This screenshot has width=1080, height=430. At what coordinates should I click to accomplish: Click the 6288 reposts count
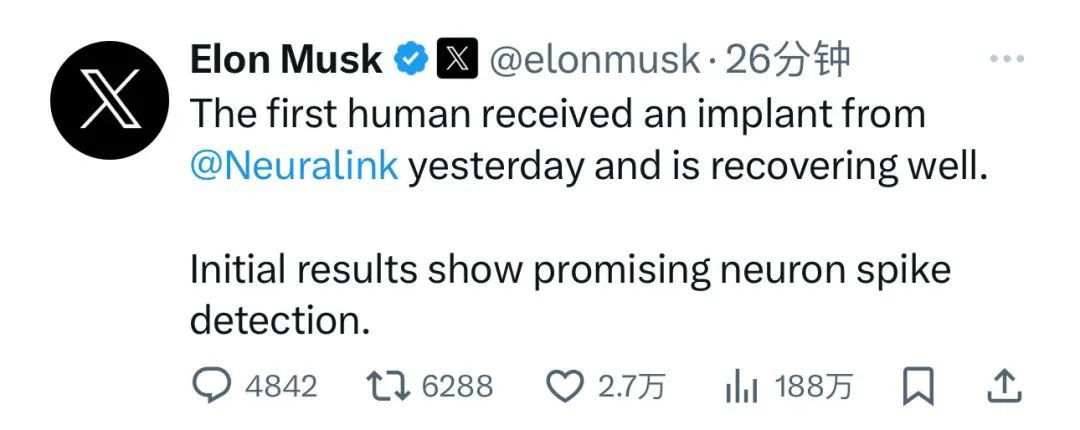click(457, 387)
